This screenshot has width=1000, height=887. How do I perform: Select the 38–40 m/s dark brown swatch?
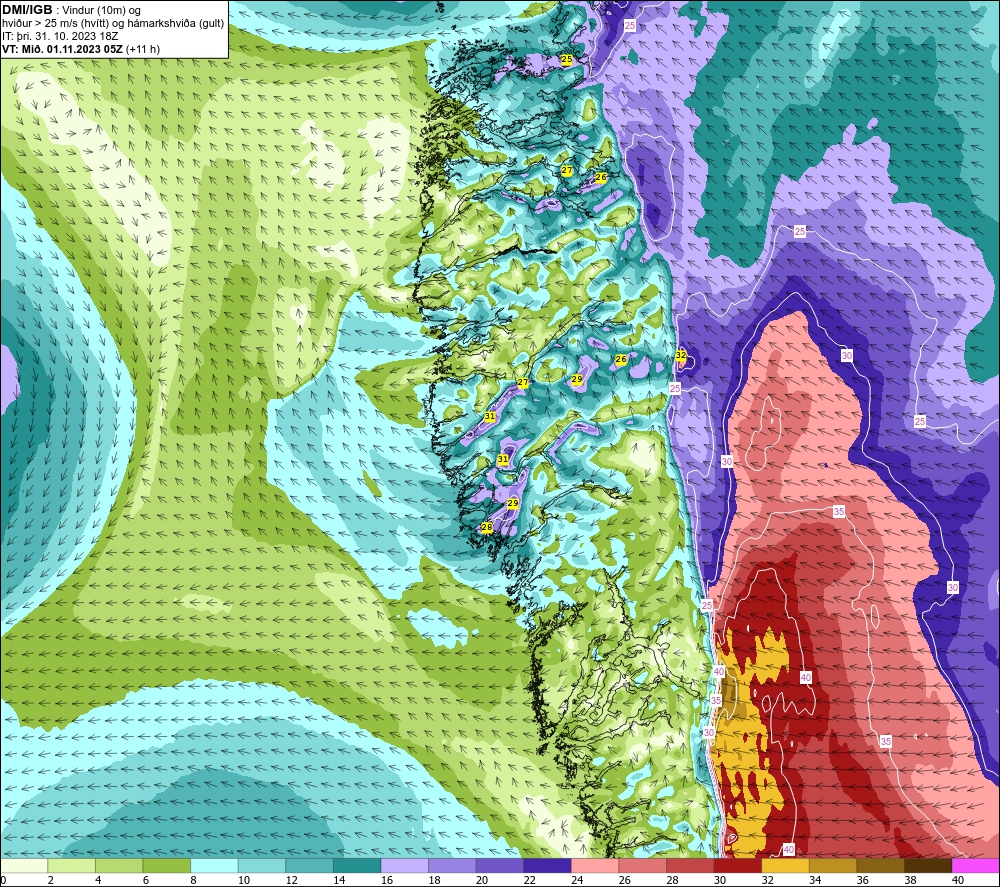tap(927, 865)
